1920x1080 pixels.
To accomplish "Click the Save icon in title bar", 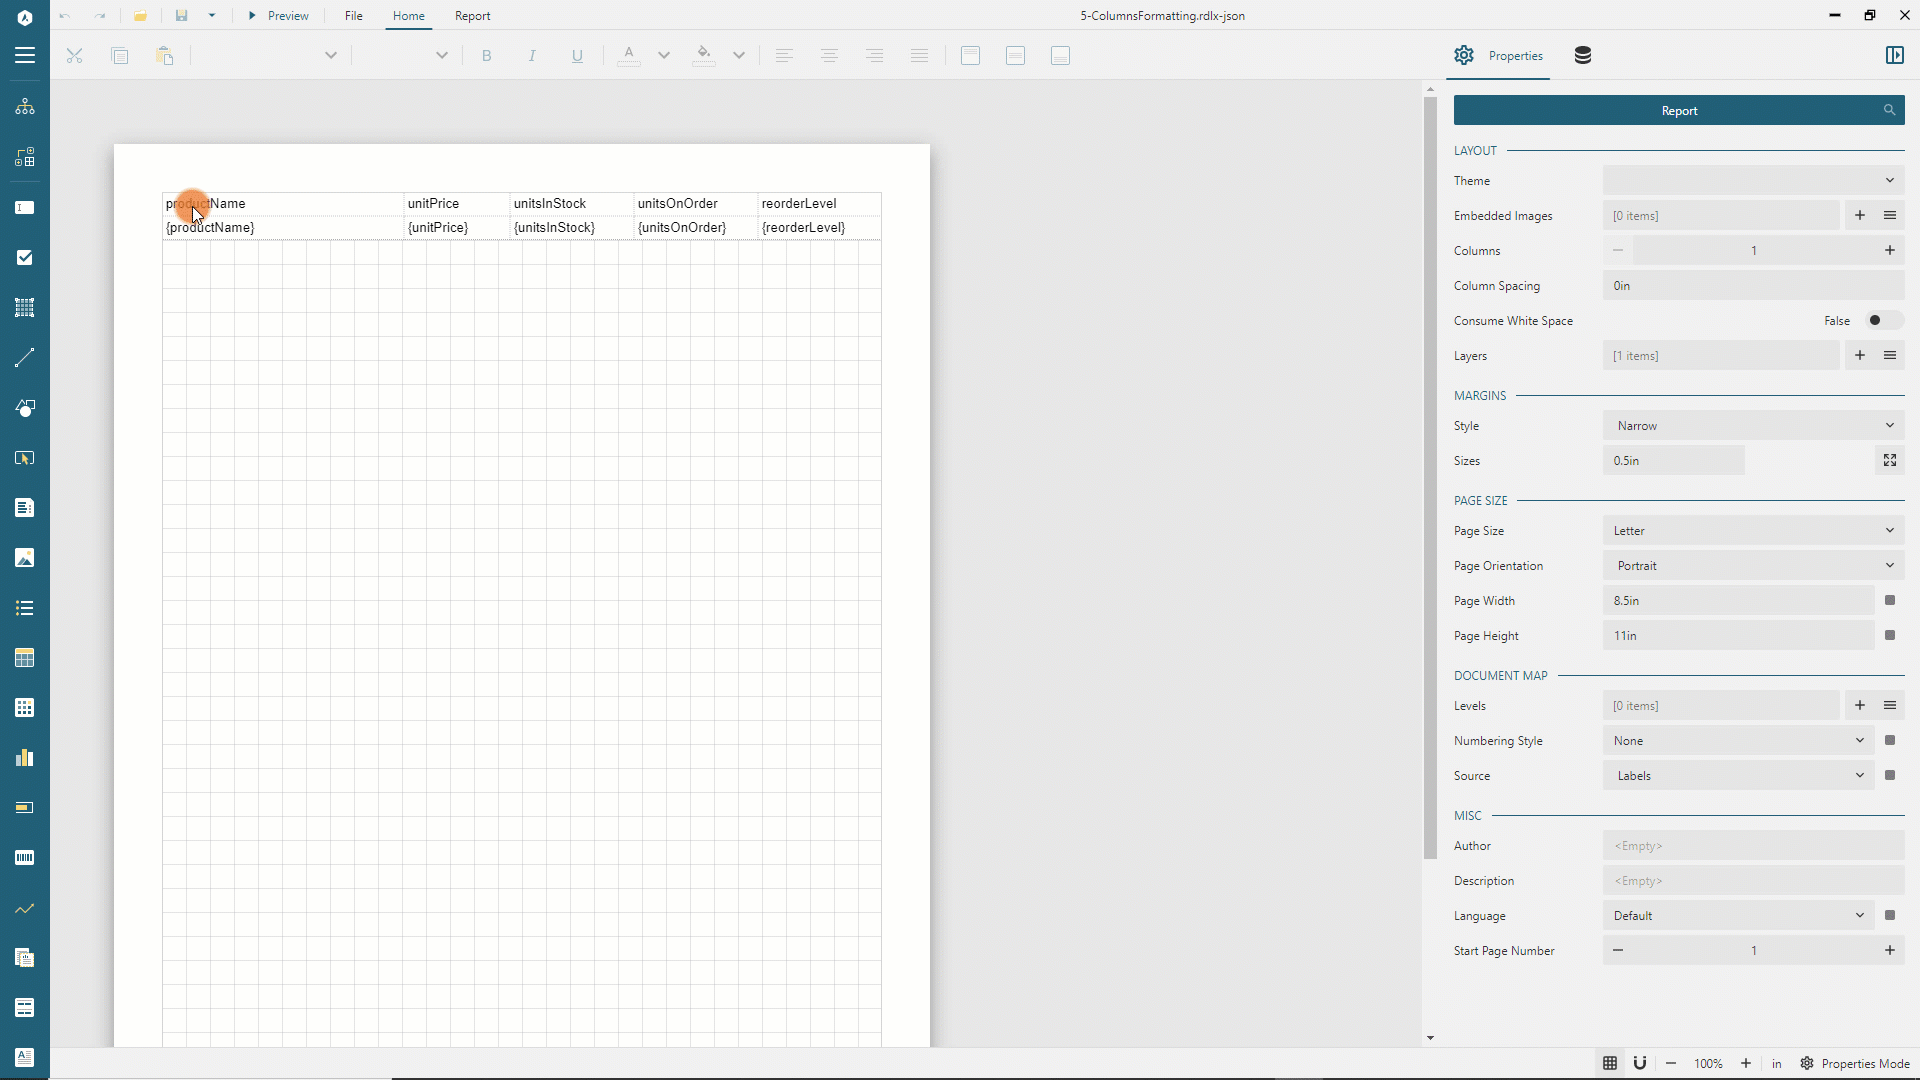I will click(x=181, y=16).
